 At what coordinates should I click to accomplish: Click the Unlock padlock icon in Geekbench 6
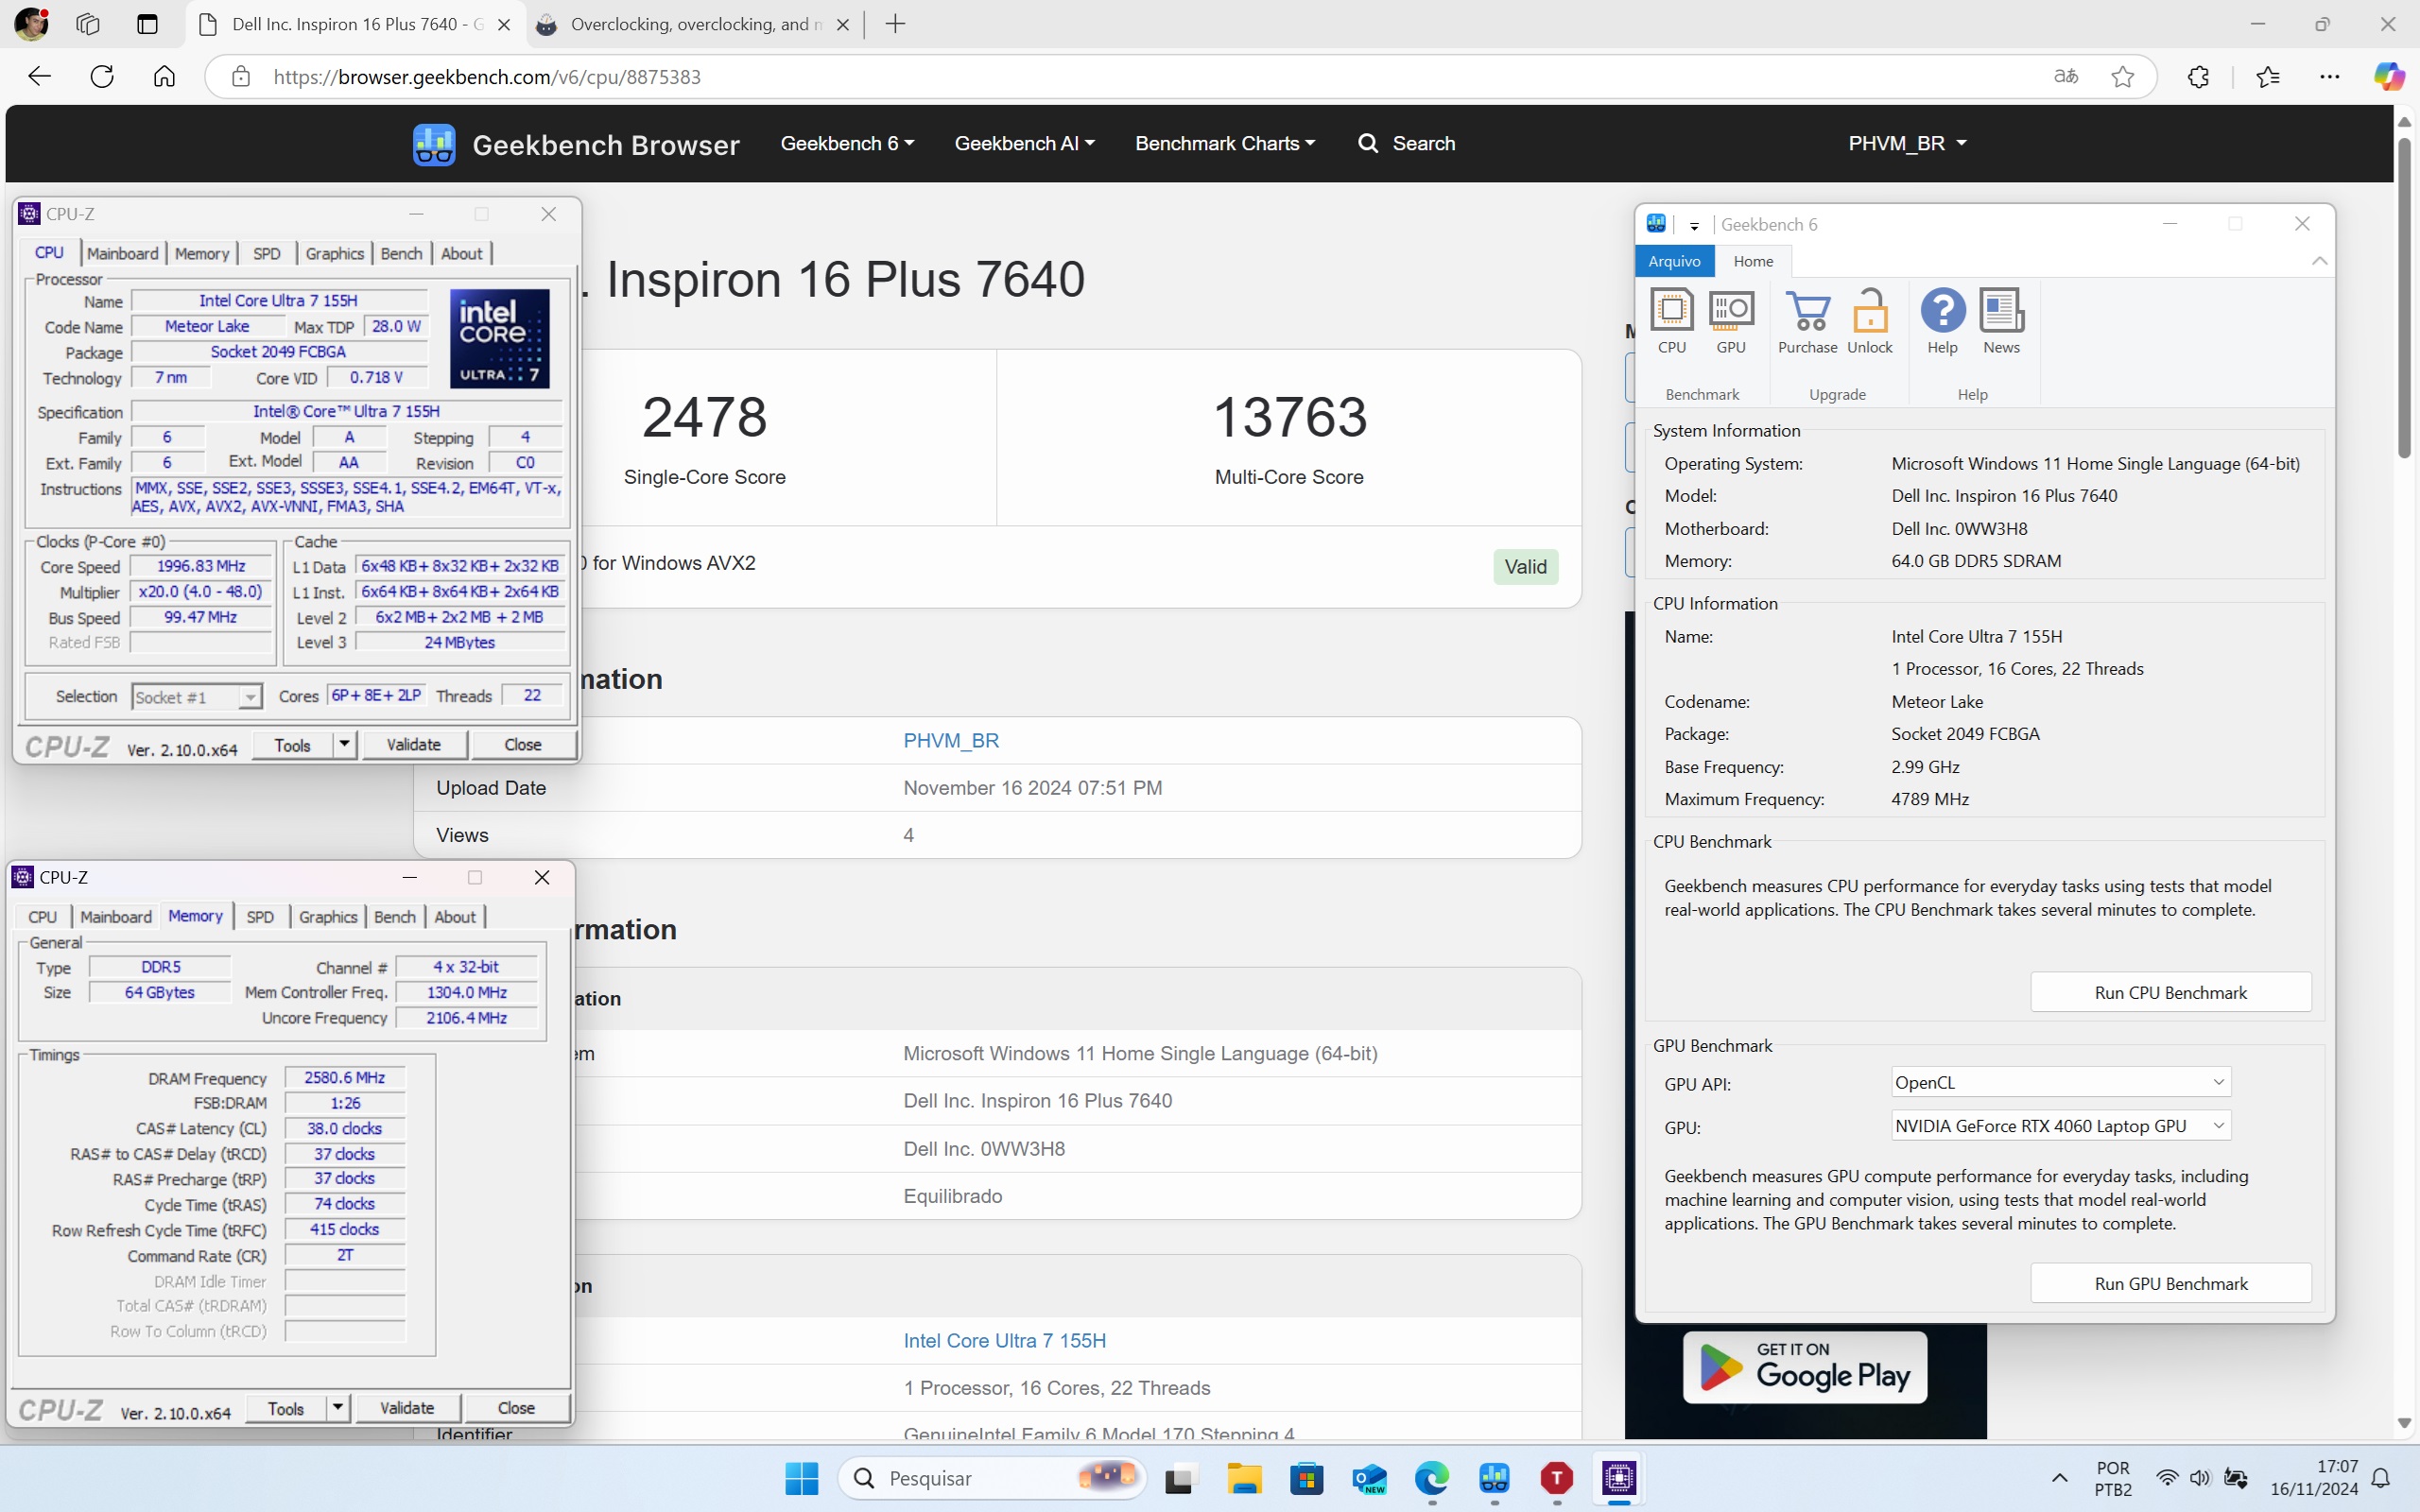[1869, 320]
